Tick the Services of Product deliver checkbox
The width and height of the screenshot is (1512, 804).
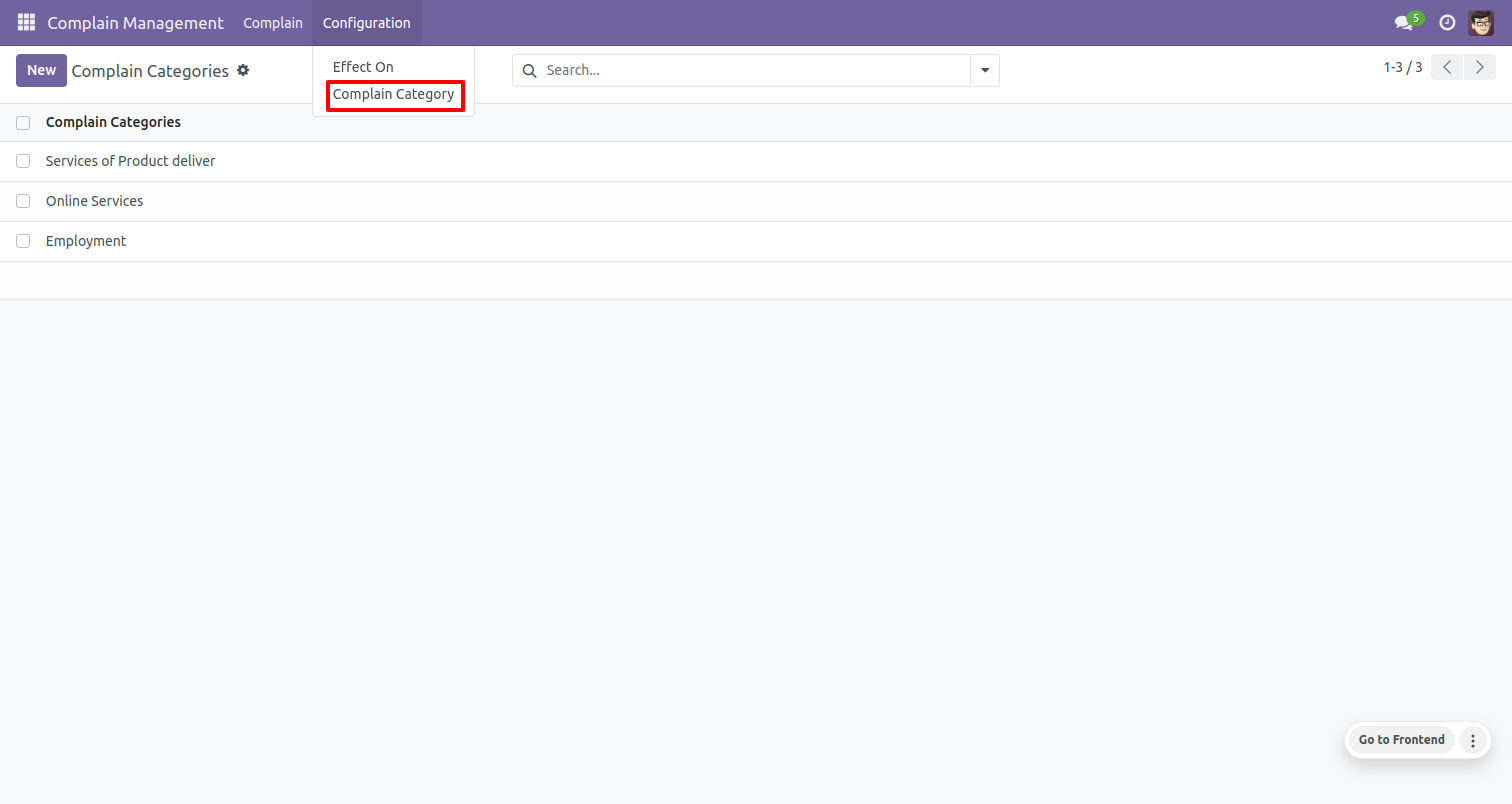(x=23, y=161)
